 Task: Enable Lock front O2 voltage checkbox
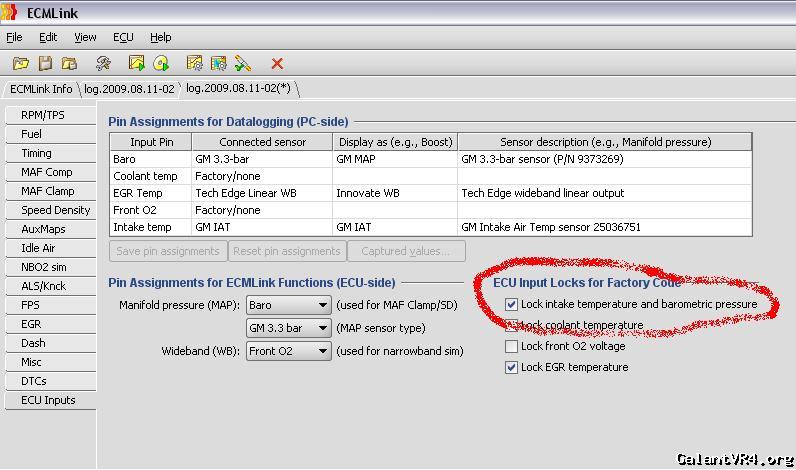(512, 346)
